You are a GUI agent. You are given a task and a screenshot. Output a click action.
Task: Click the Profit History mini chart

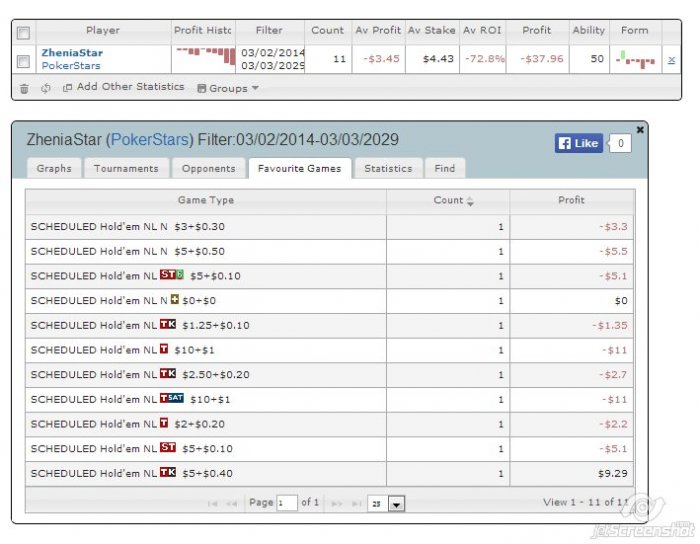[x=206, y=56]
